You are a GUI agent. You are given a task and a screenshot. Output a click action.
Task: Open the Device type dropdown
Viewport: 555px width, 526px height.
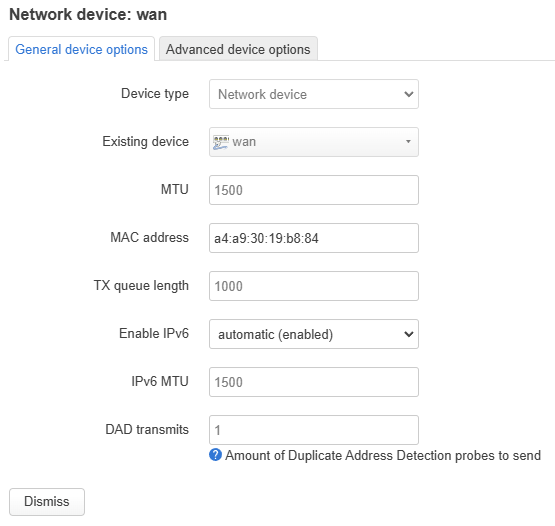314,94
